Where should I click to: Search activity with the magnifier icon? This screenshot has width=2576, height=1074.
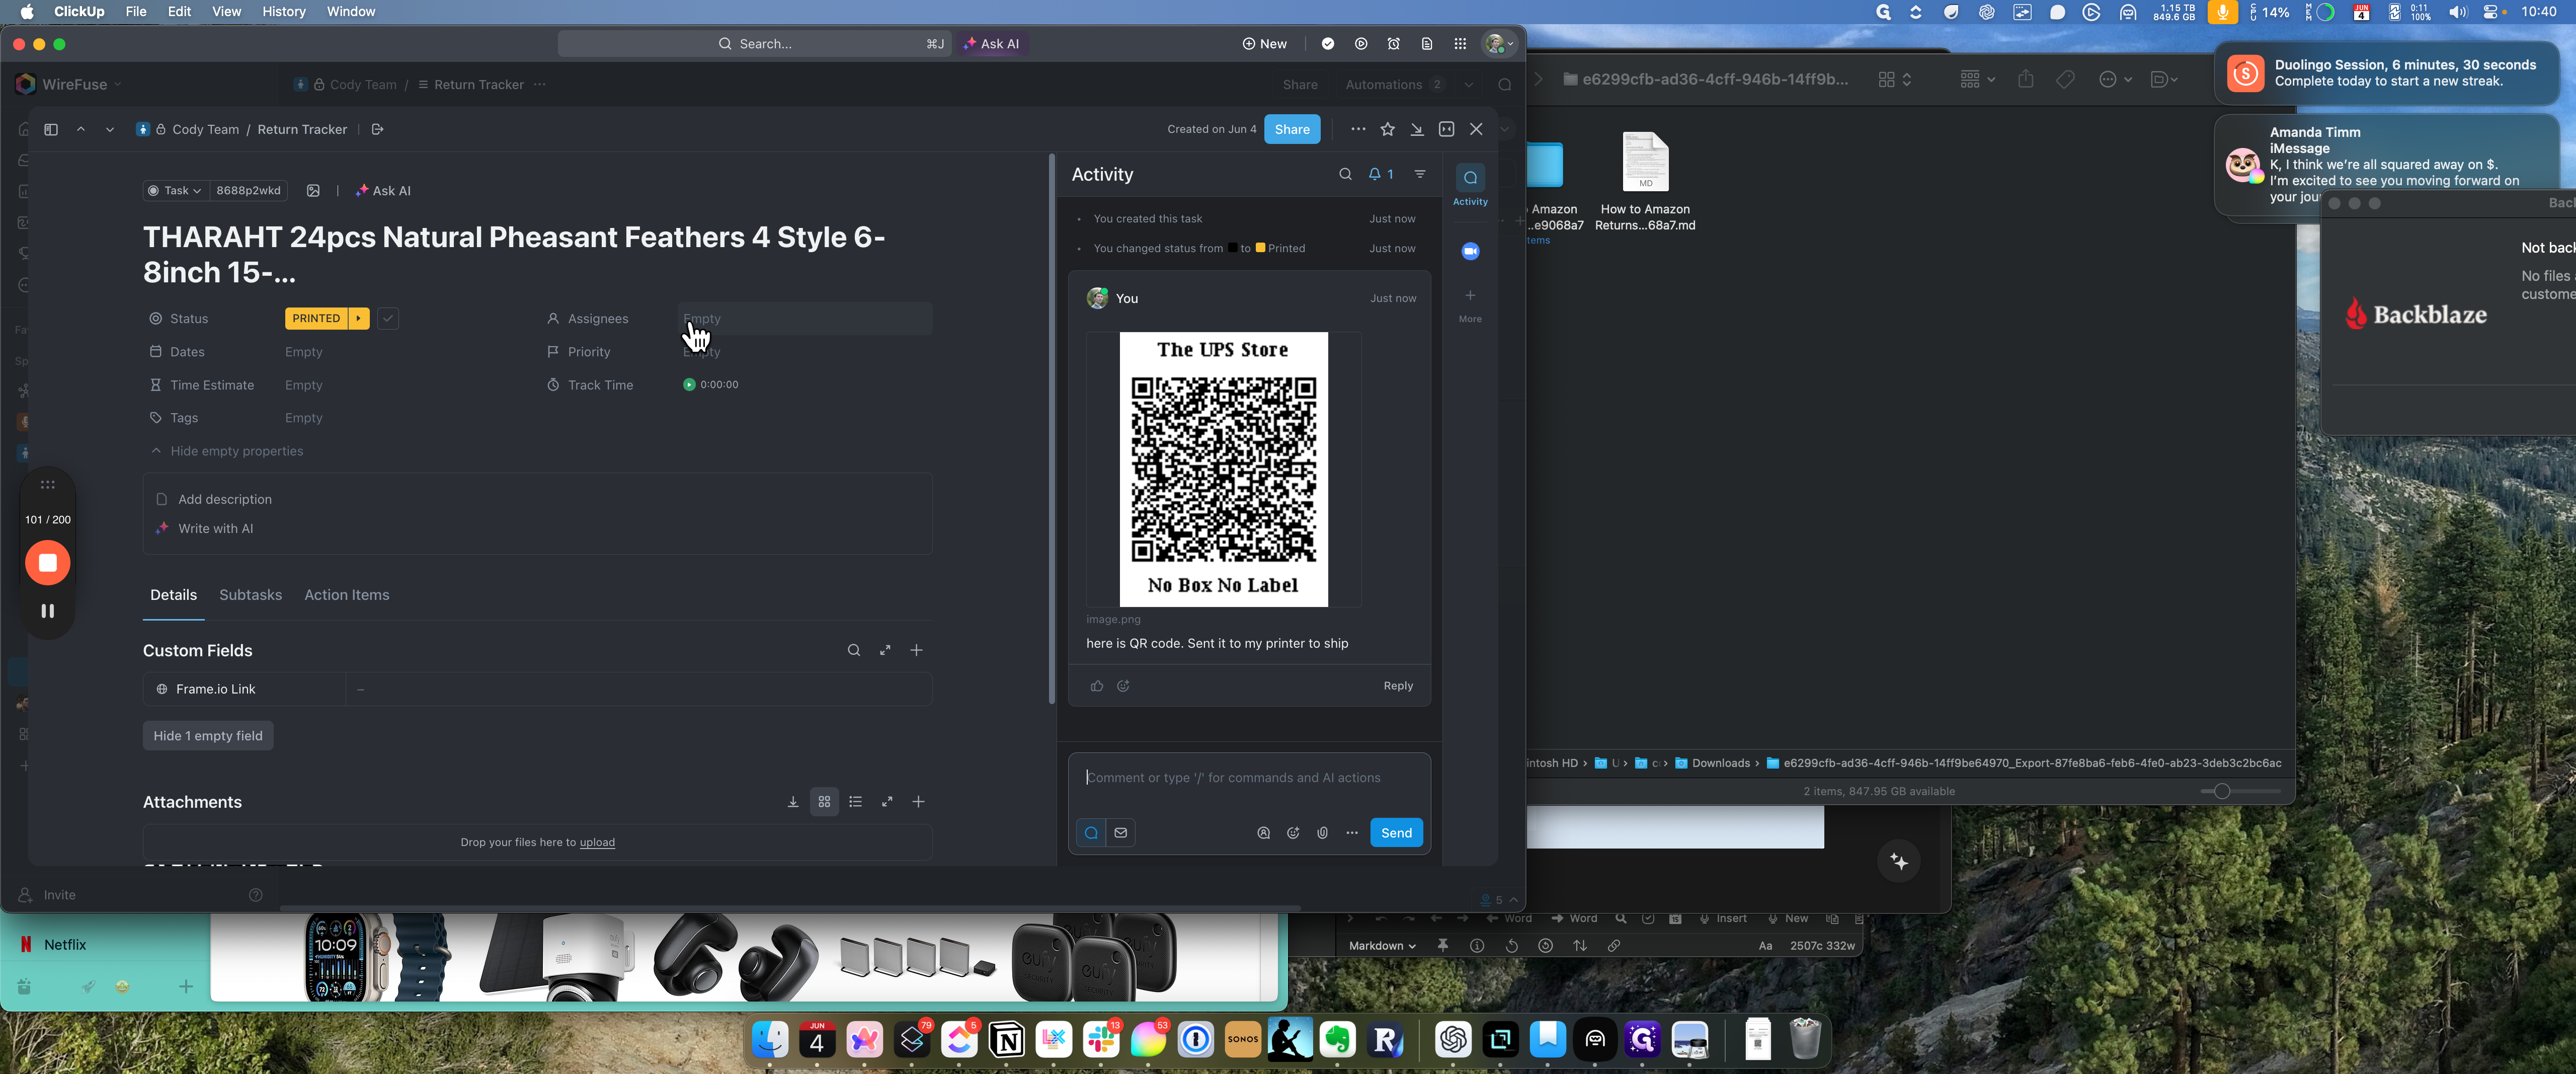pos(1345,174)
